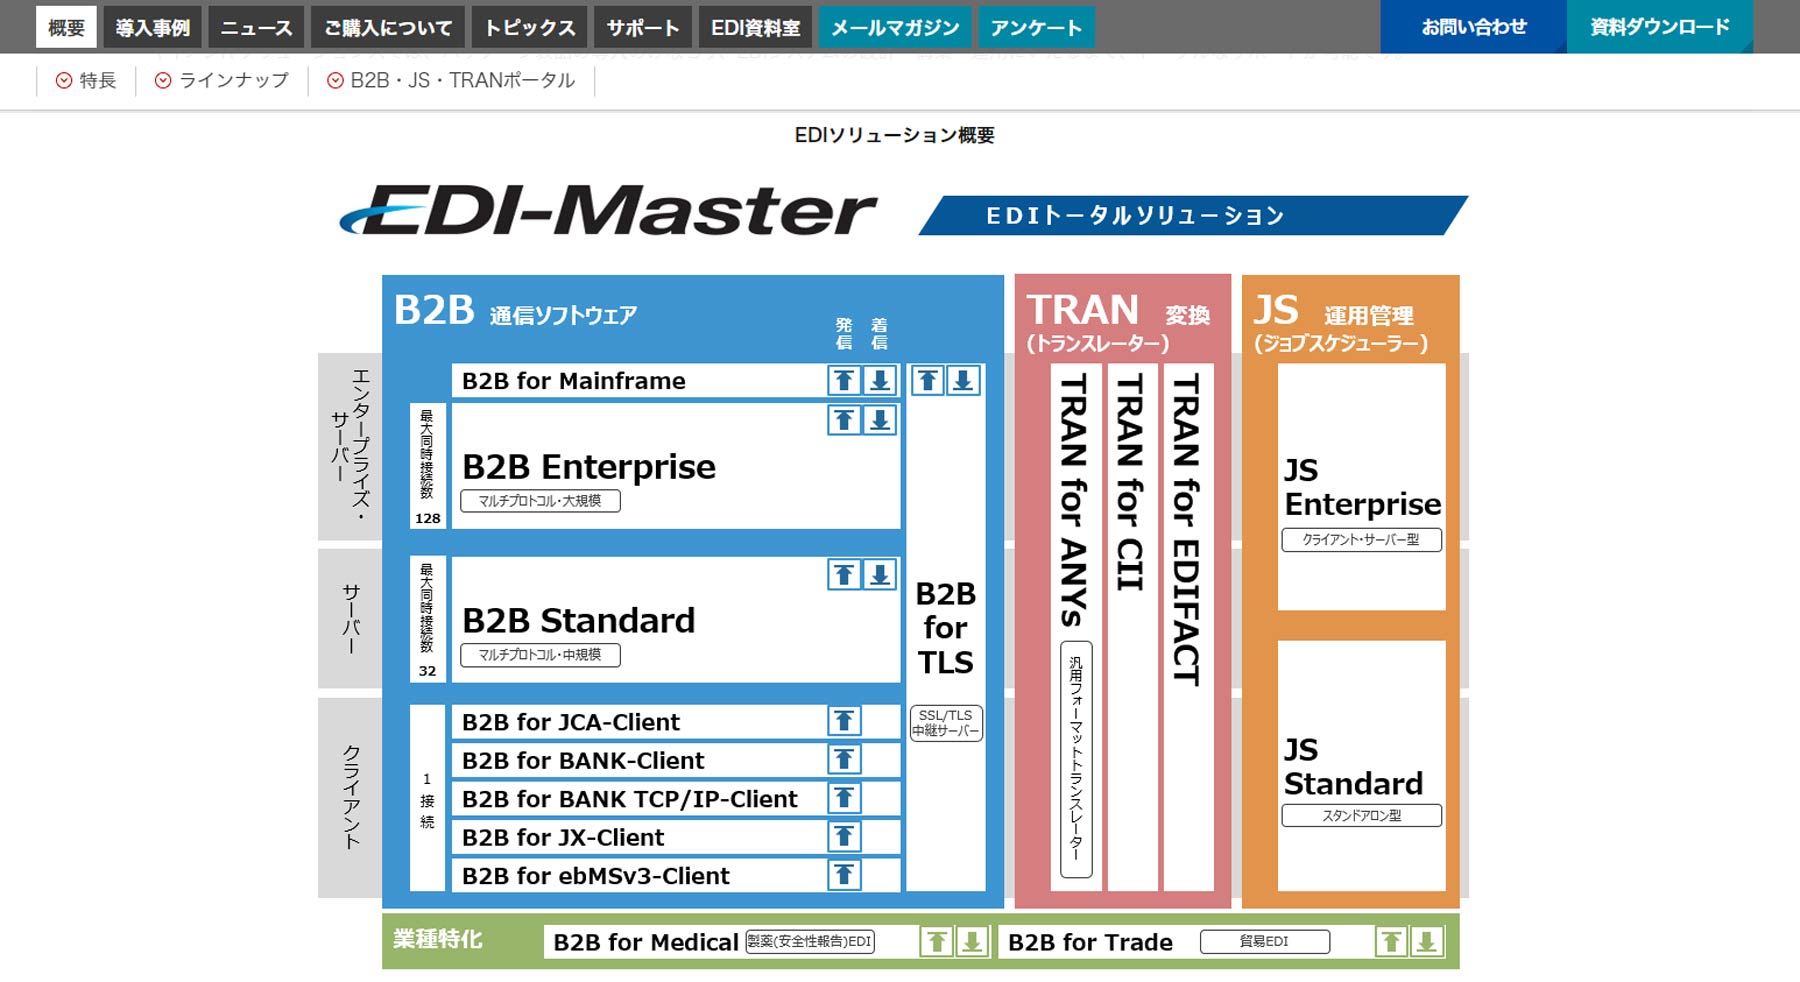
Task: Select the TRAN for EDIFACT column
Action: 1187,627
